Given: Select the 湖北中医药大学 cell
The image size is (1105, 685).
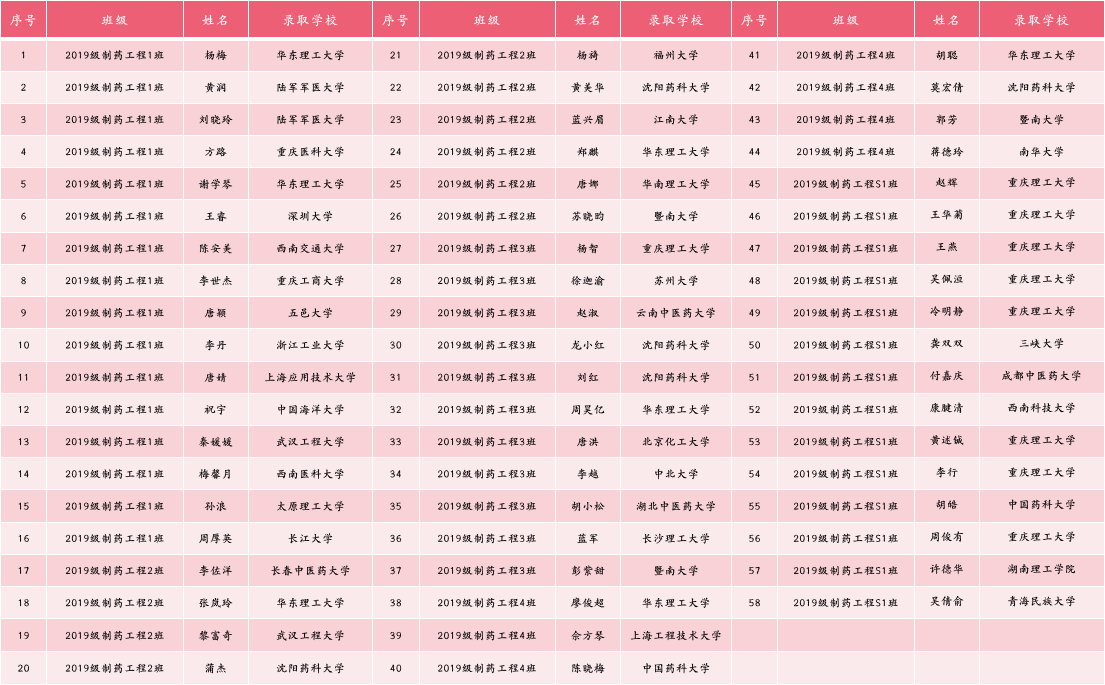Looking at the screenshot, I should click(676, 507).
